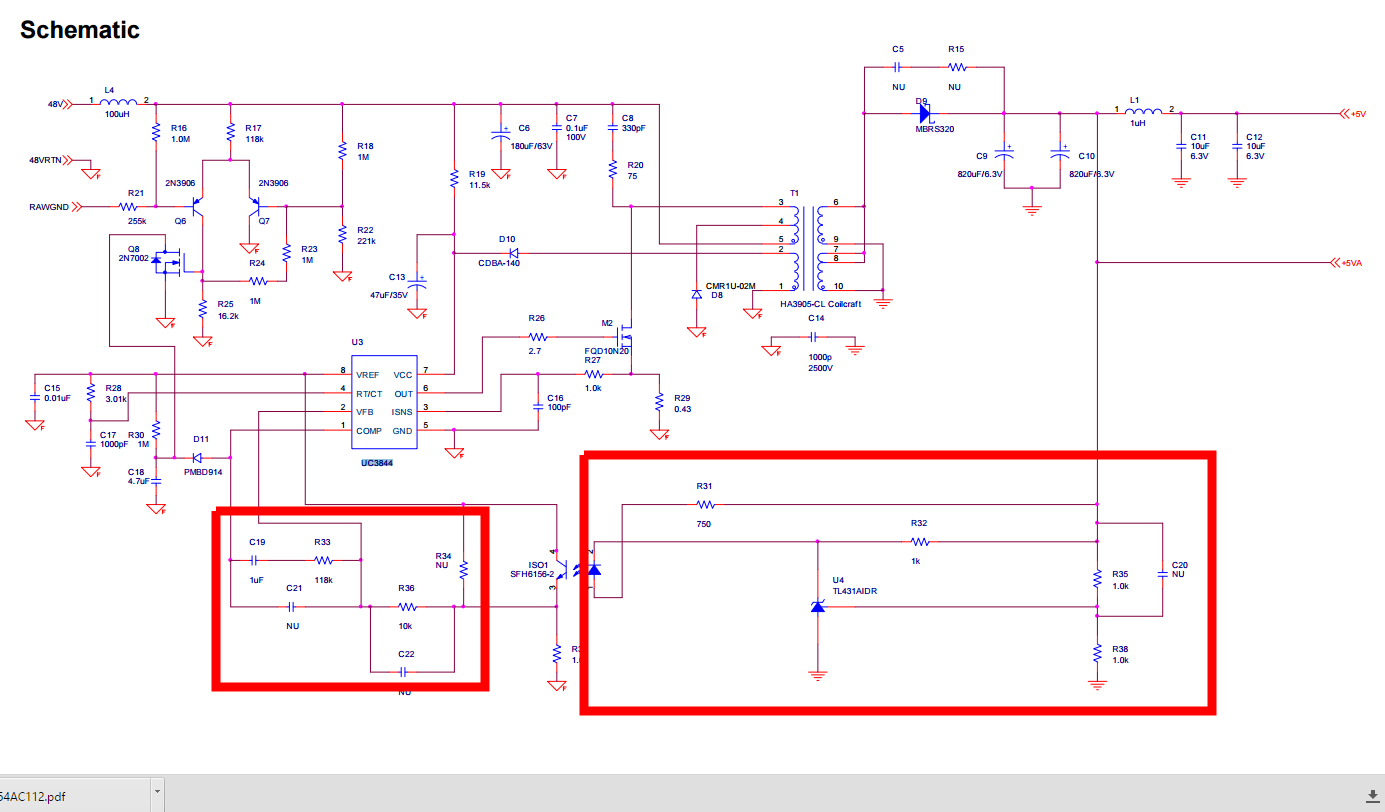1385x812 pixels.
Task: Click the R32 resistor label
Action: (919, 523)
